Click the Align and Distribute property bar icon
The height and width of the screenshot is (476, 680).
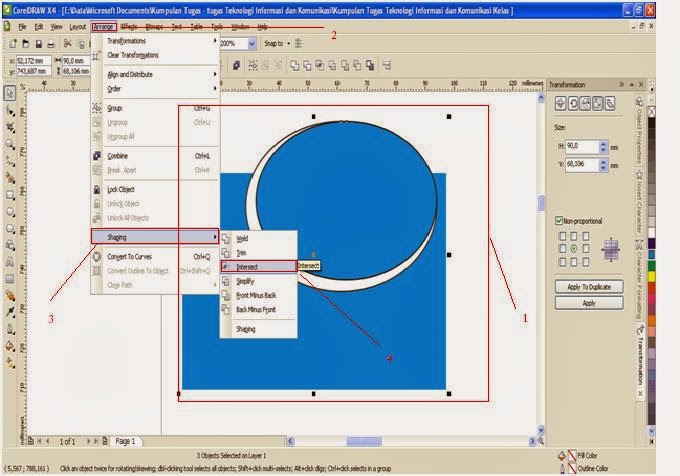387,65
